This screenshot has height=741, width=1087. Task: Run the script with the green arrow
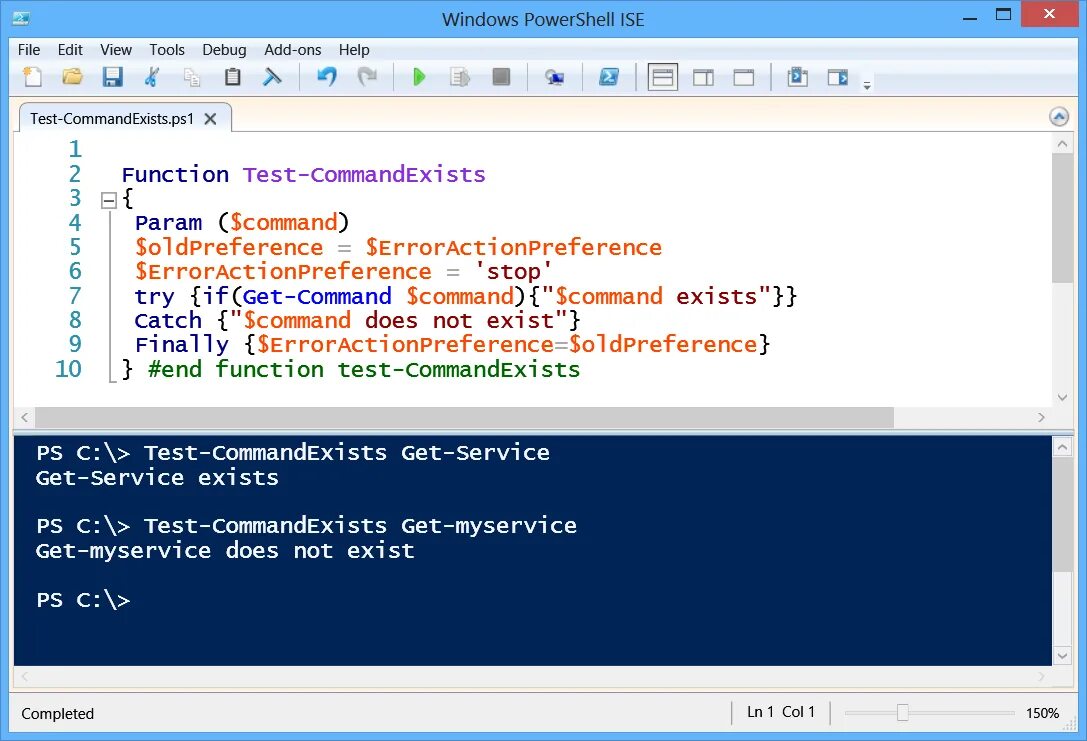click(419, 76)
